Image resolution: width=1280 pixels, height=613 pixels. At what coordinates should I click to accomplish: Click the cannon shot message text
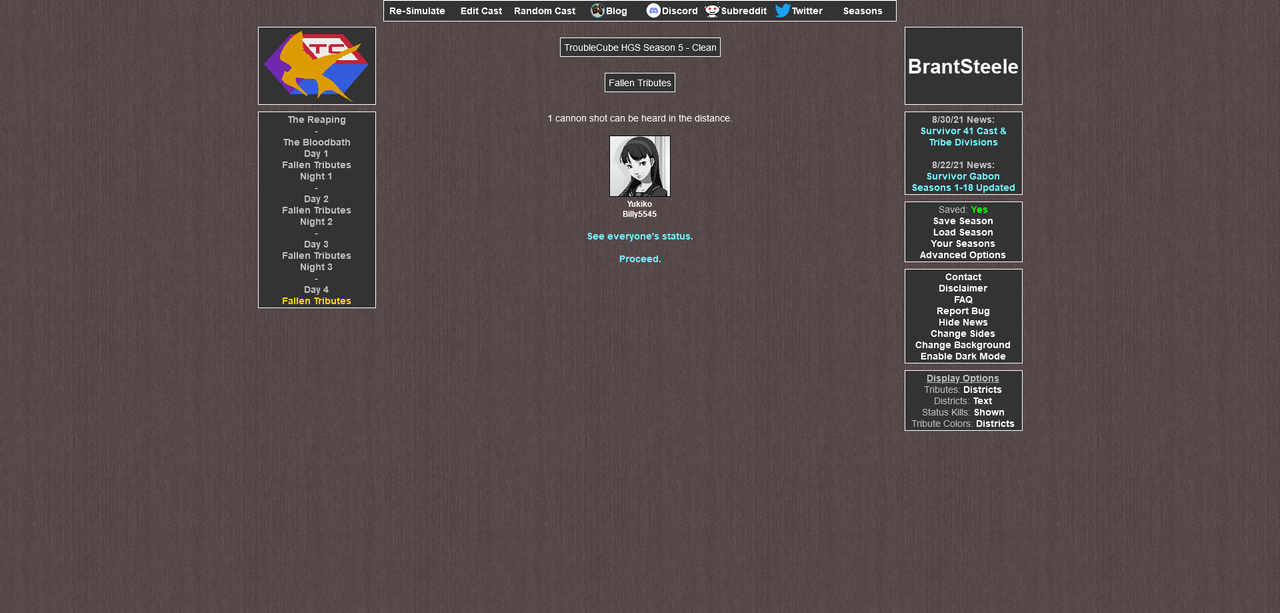(x=640, y=118)
